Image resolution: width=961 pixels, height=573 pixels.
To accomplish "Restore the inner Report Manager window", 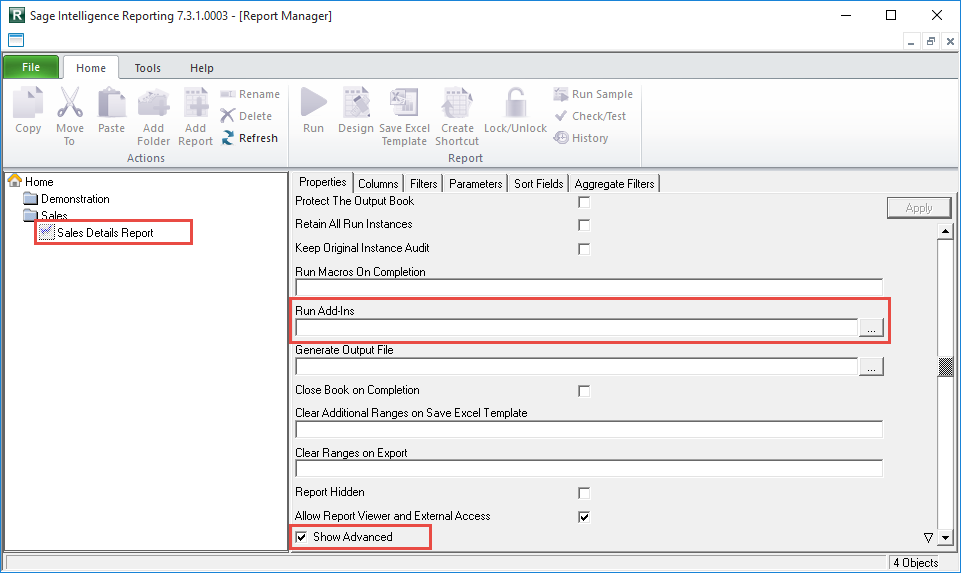I will 930,41.
